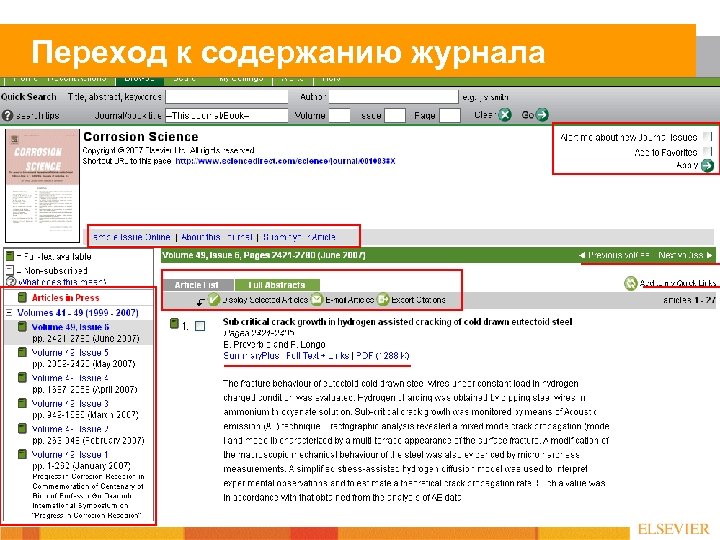Screen dimensions: 720x540
Task: Click the Issue input field
Action: 394,116
